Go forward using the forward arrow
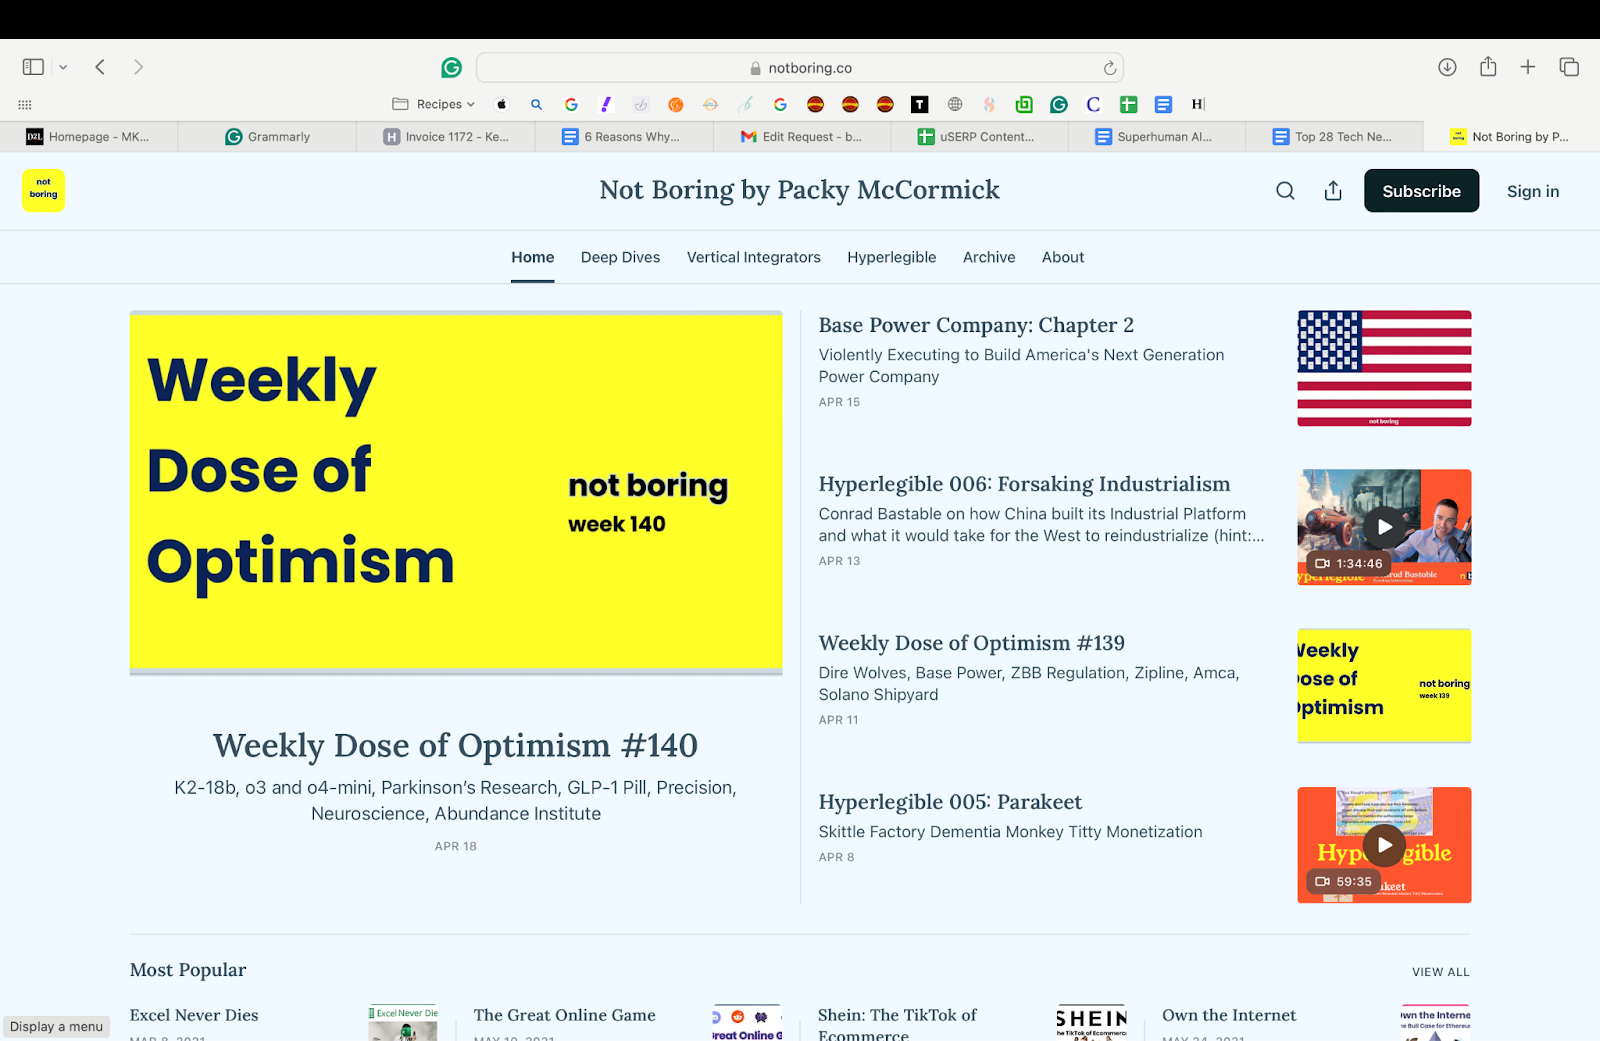The width and height of the screenshot is (1600, 1041). point(138,67)
